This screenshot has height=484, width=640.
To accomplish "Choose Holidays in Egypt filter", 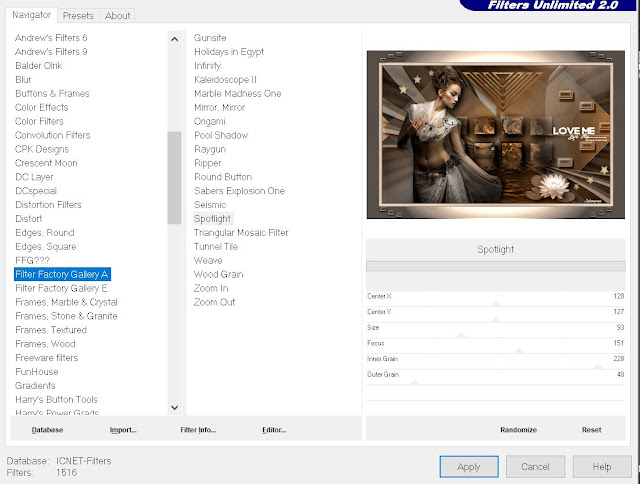I will tap(229, 51).
